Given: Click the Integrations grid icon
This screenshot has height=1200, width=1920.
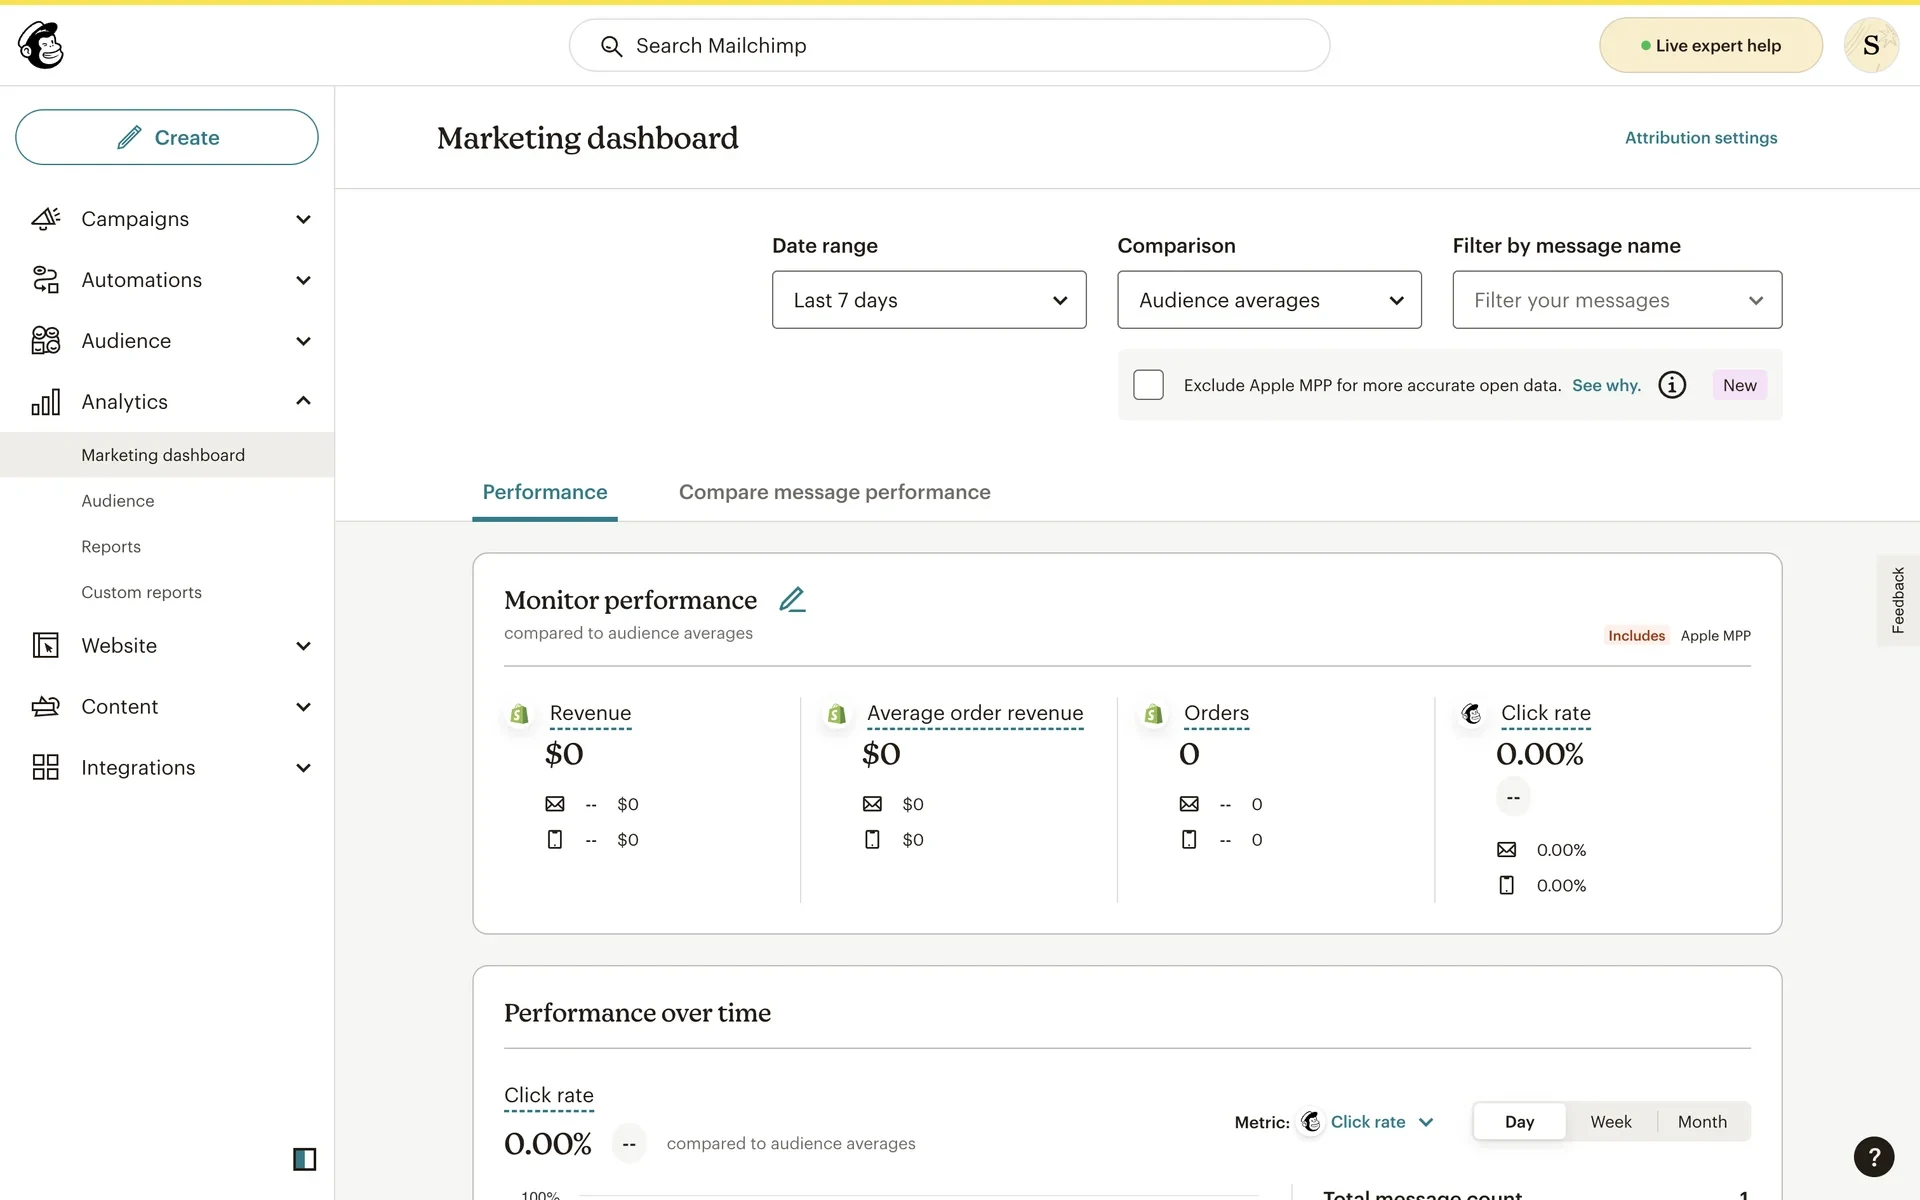Looking at the screenshot, I should point(46,767).
